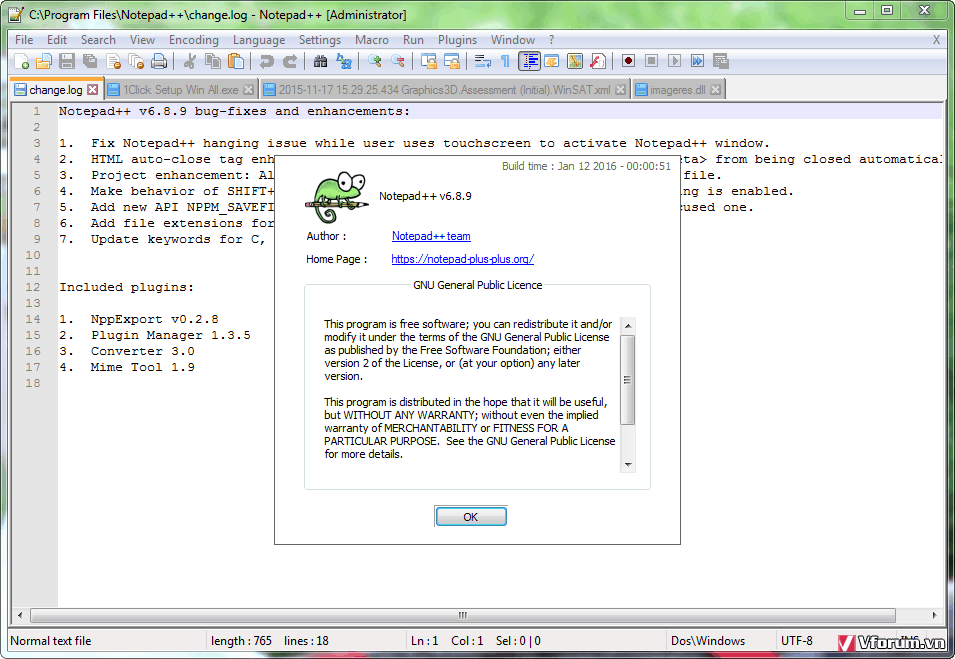
Task: Click the licence text scrollbar down arrow
Action: coord(628,464)
